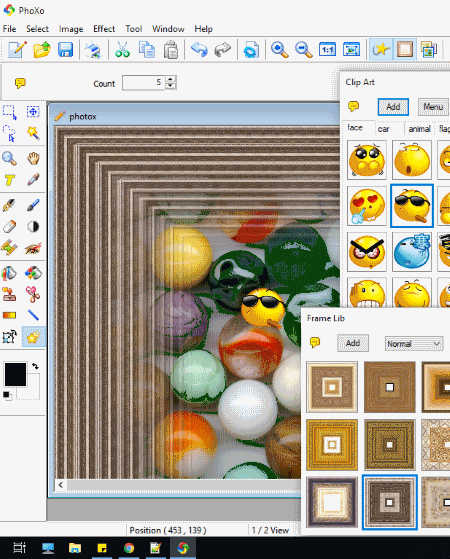The height and width of the screenshot is (559, 450).
Task: Click the Zoom In magnifier icon
Action: pyautogui.click(x=279, y=50)
